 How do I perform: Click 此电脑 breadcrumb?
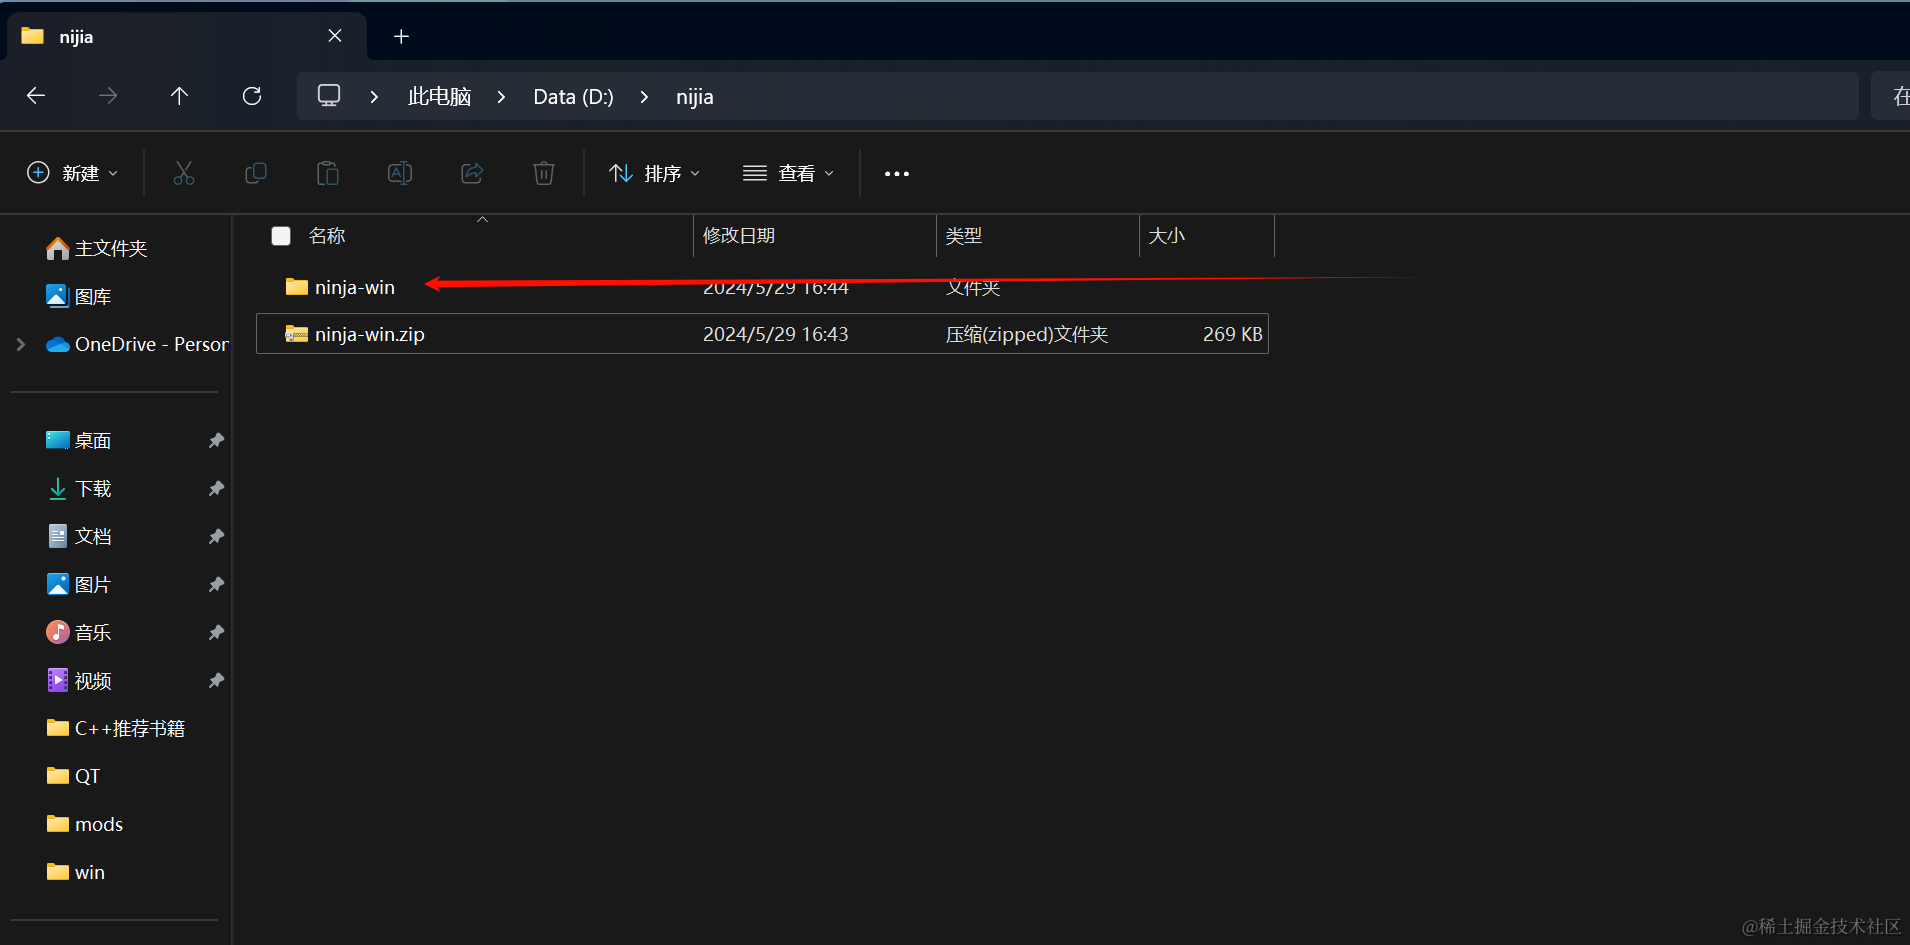tap(439, 97)
